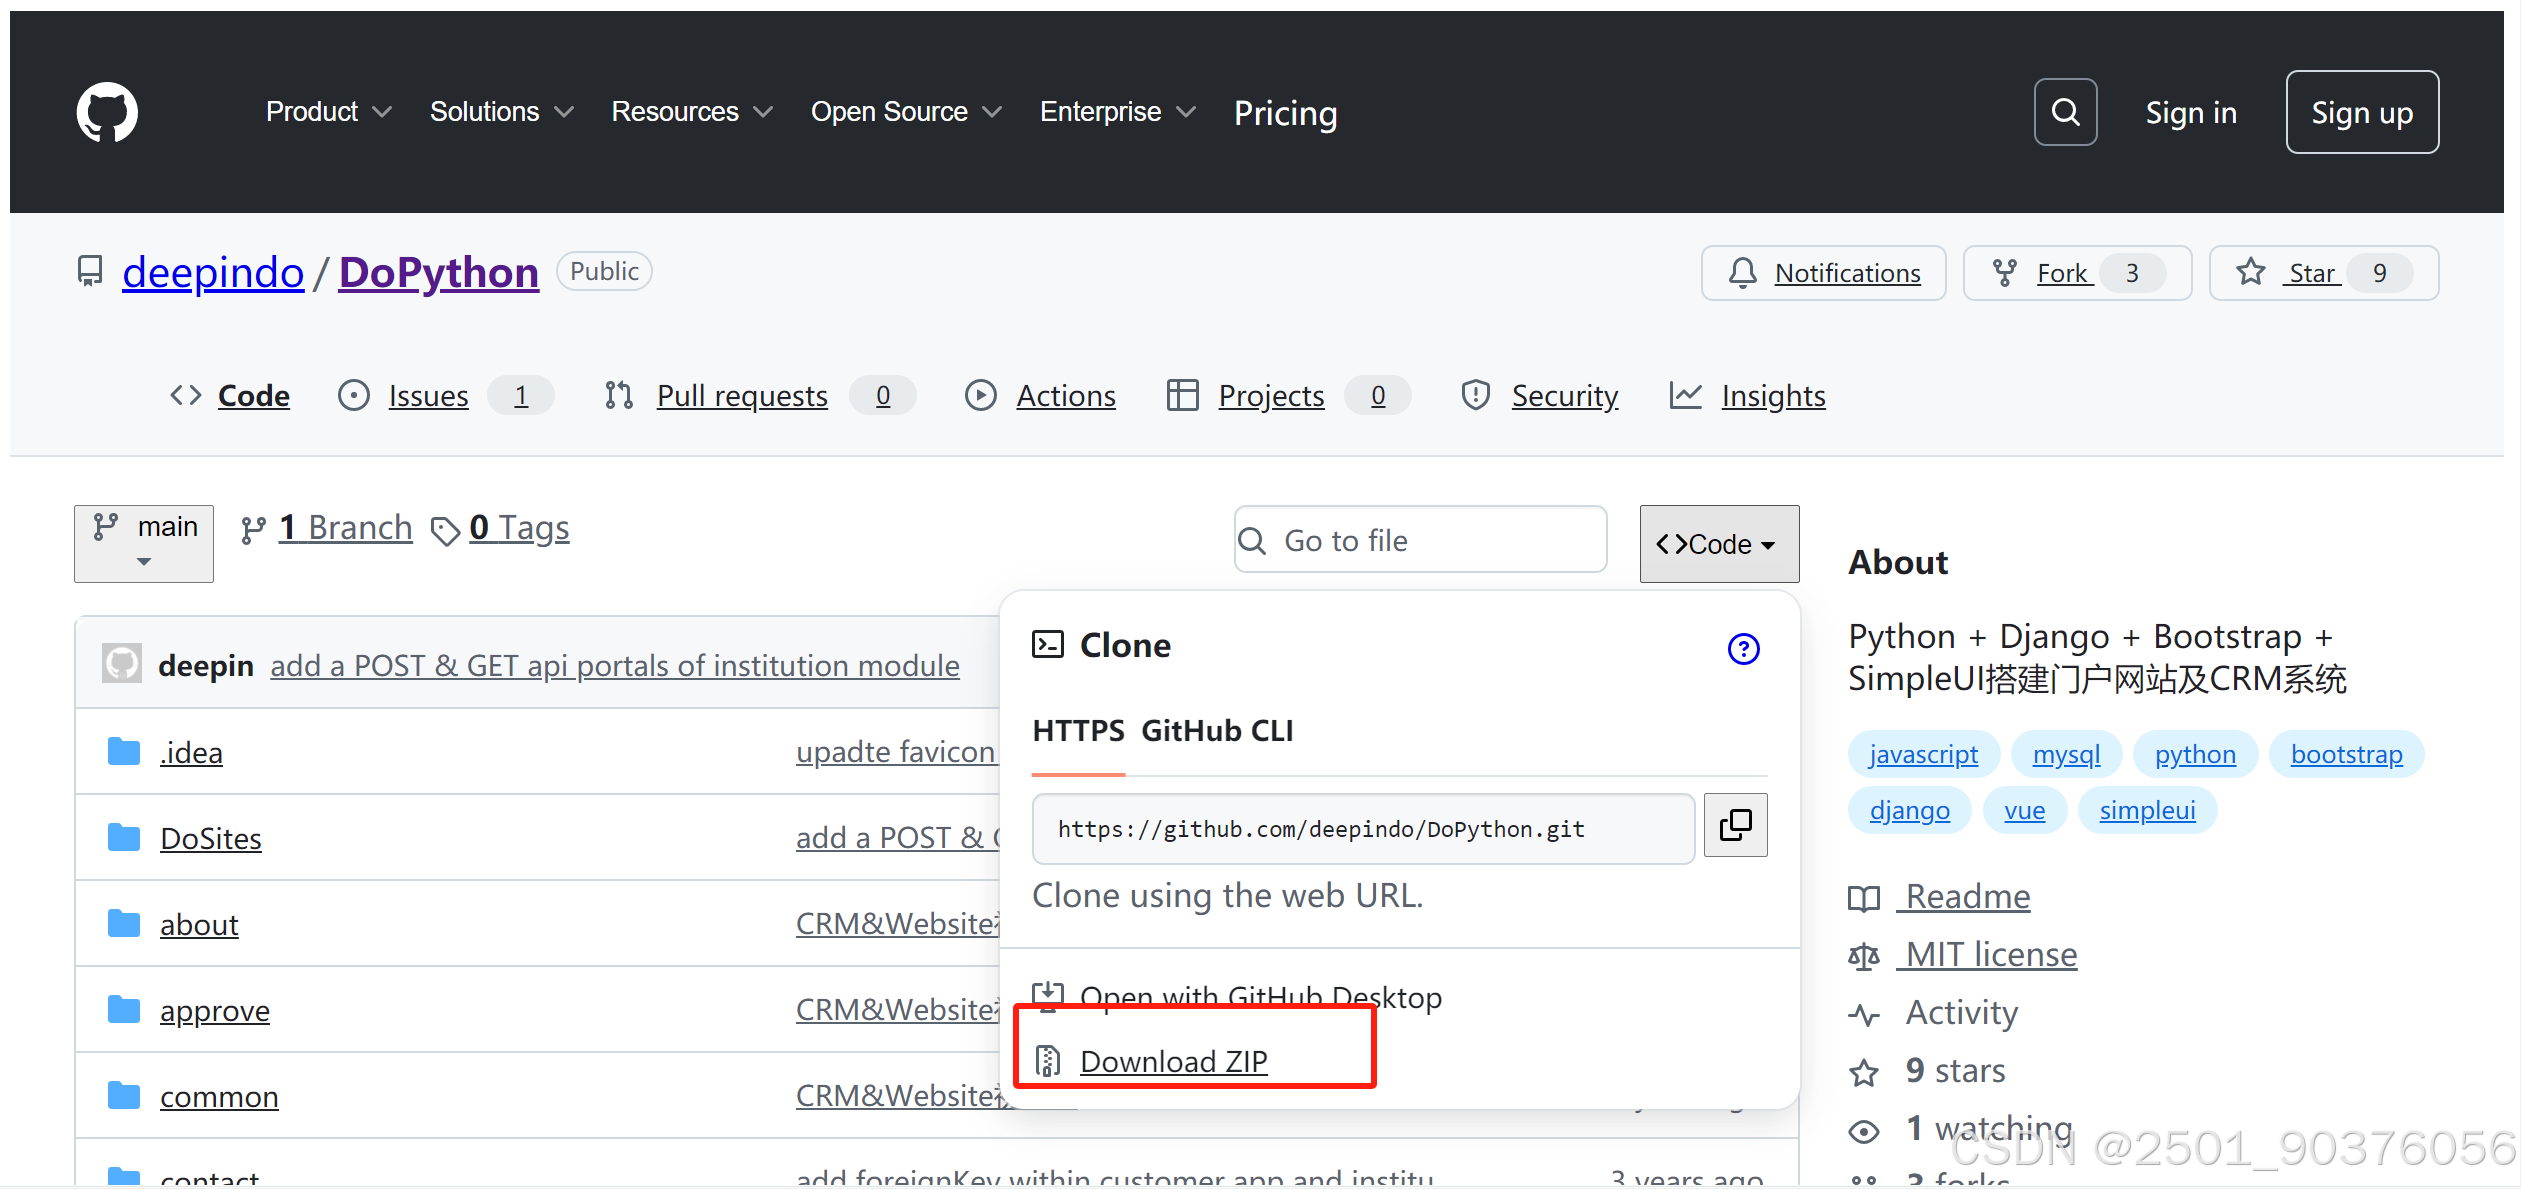This screenshot has width=2521, height=1189.
Task: Expand the Open Source header menu
Action: 905,112
